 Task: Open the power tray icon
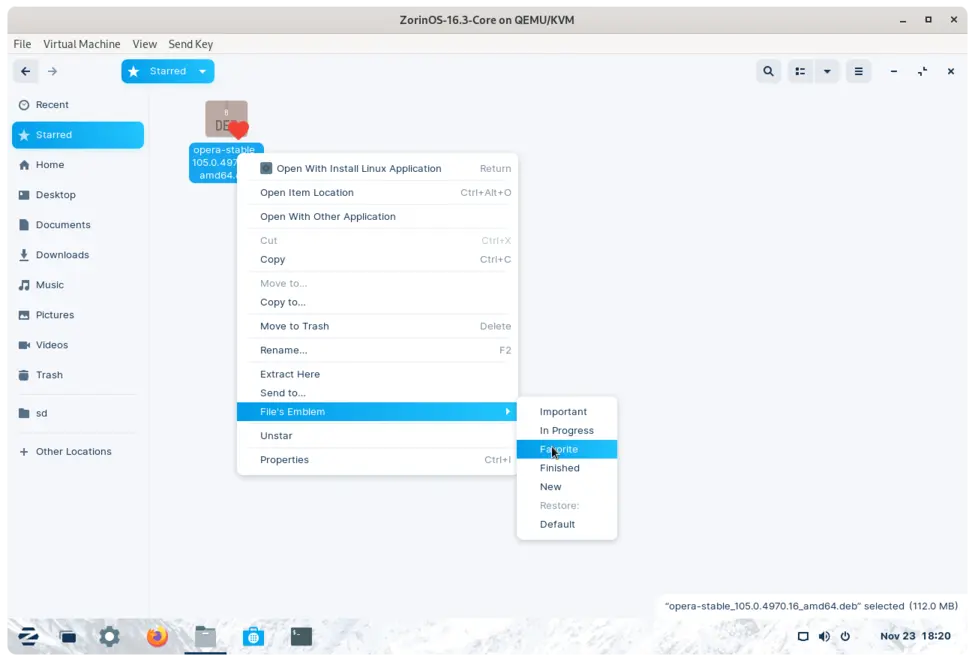pyautogui.click(x=845, y=637)
